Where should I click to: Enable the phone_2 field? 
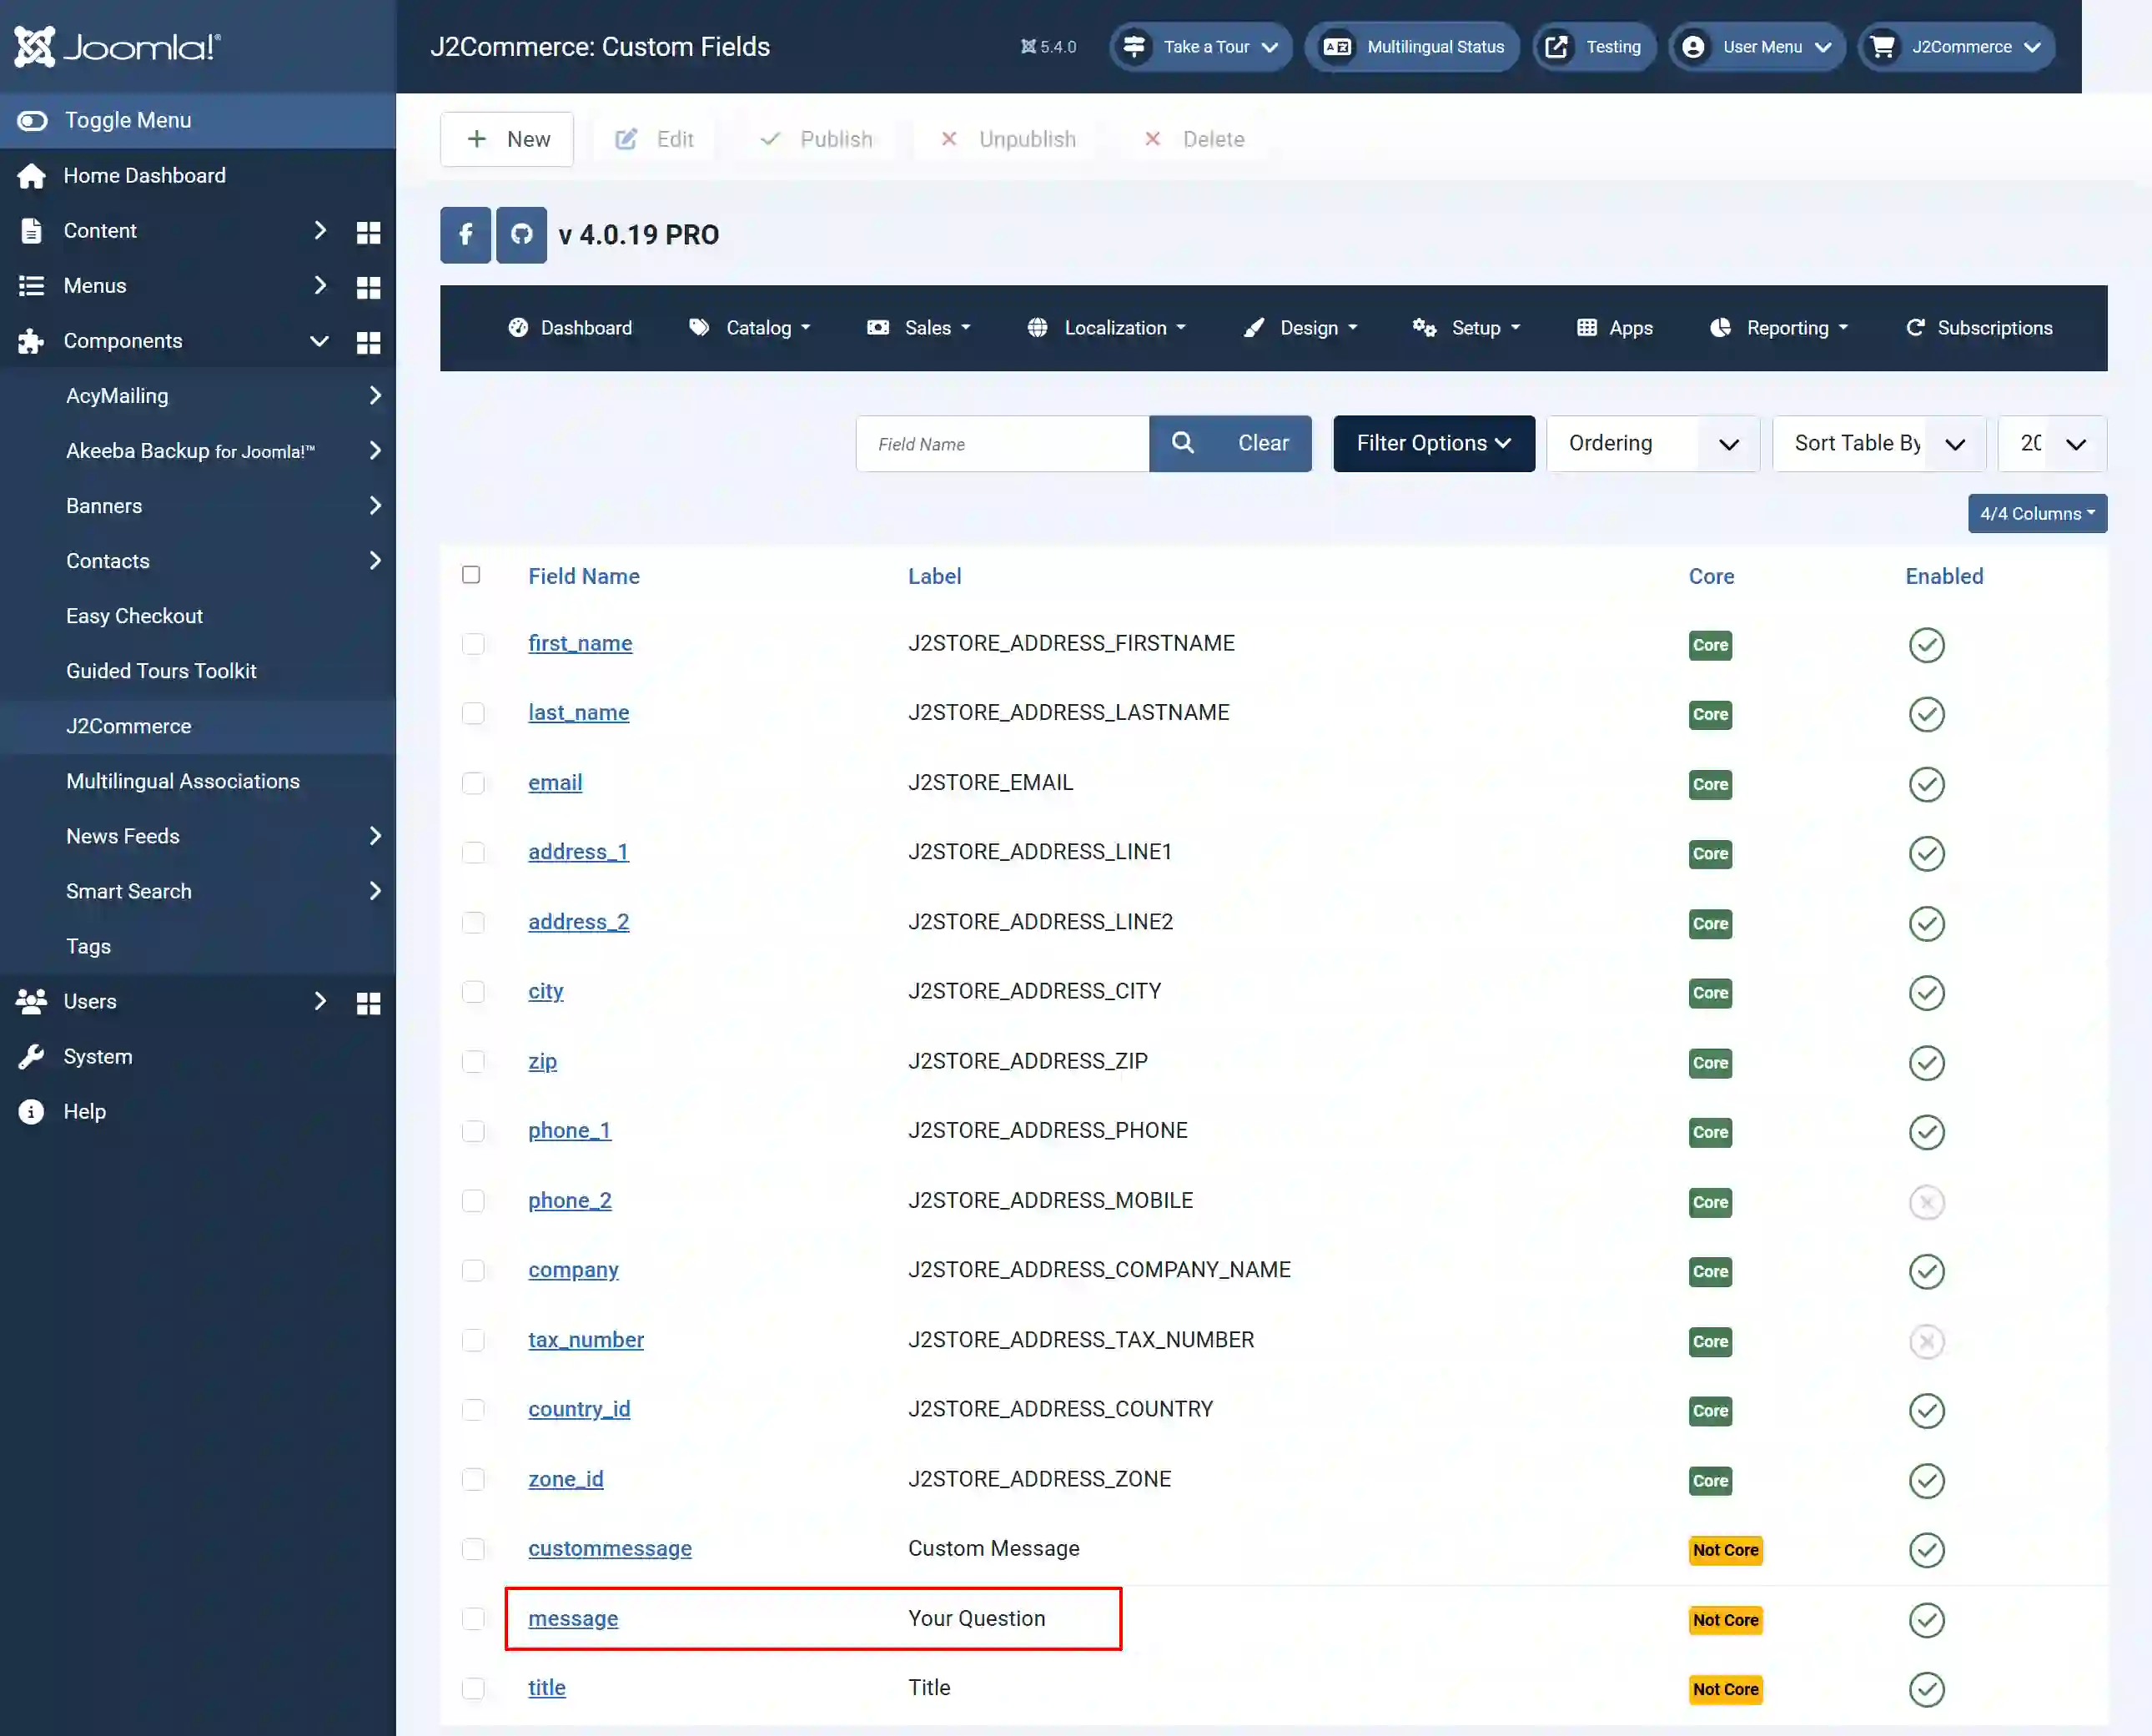[1926, 1202]
